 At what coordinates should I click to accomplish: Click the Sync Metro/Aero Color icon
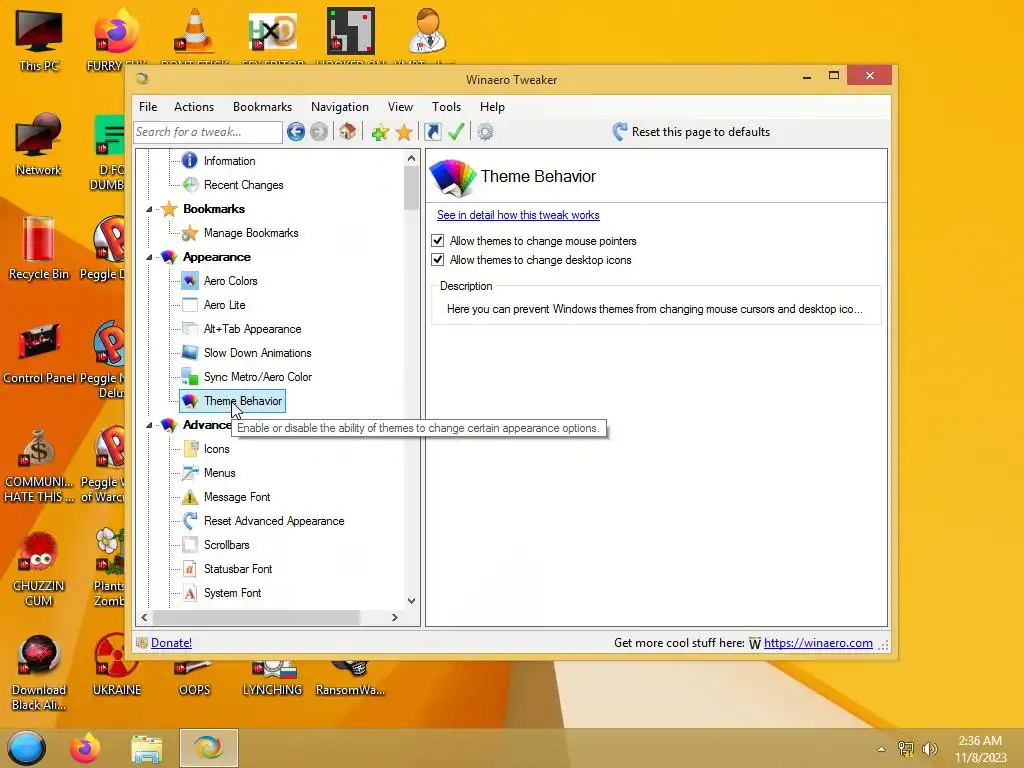[x=190, y=377]
